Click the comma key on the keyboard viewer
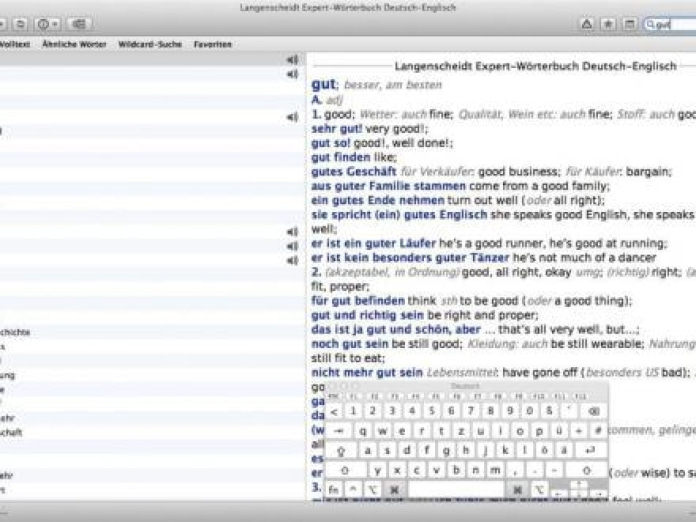 (x=515, y=470)
